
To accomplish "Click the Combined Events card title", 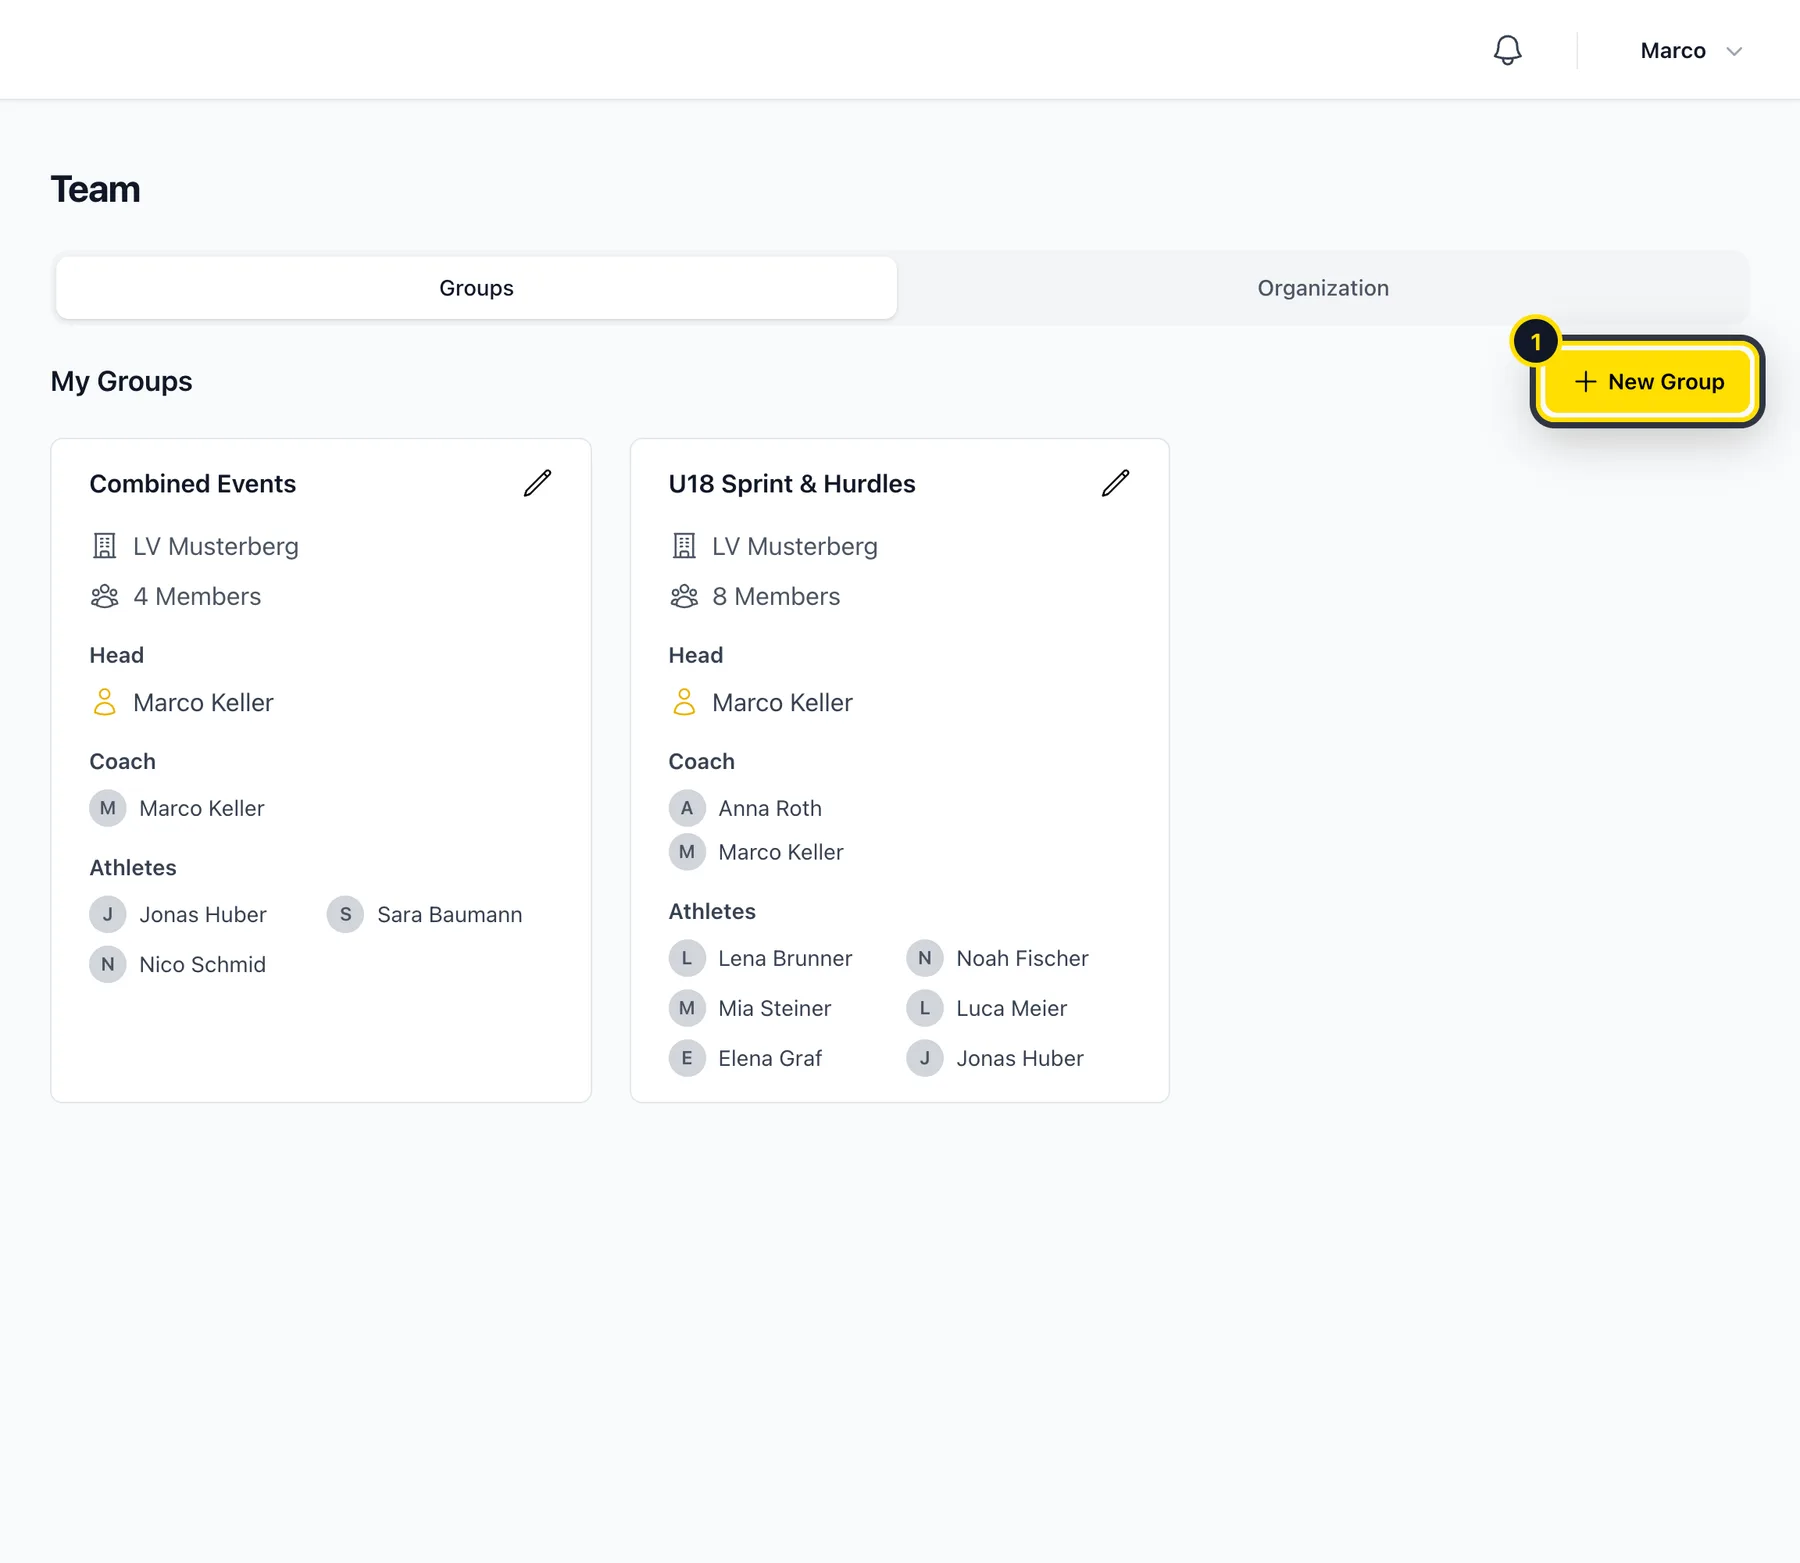I will [192, 484].
